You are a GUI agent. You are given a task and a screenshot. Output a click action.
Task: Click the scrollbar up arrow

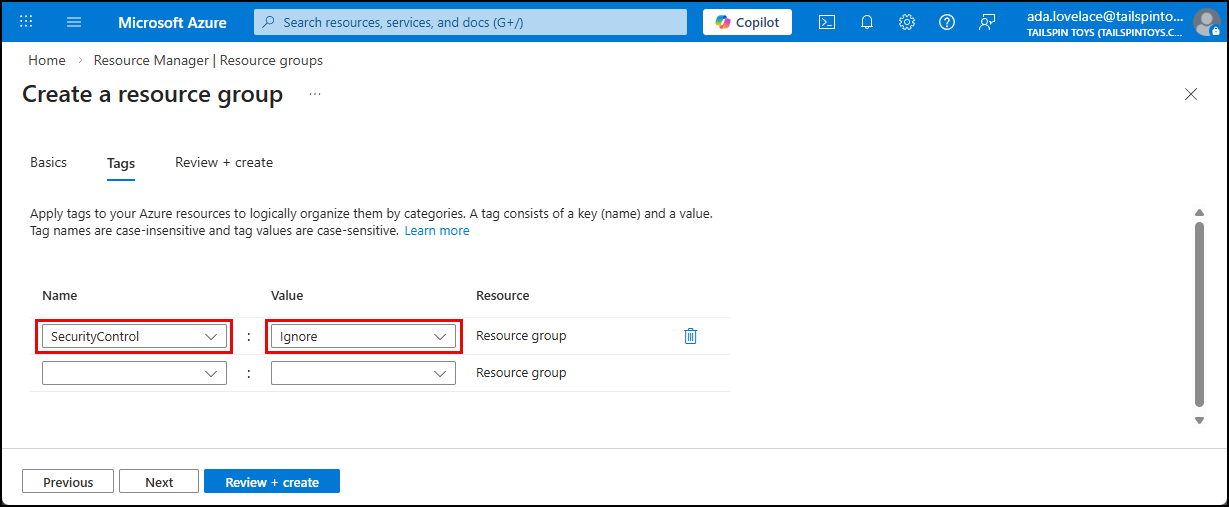coord(1200,212)
